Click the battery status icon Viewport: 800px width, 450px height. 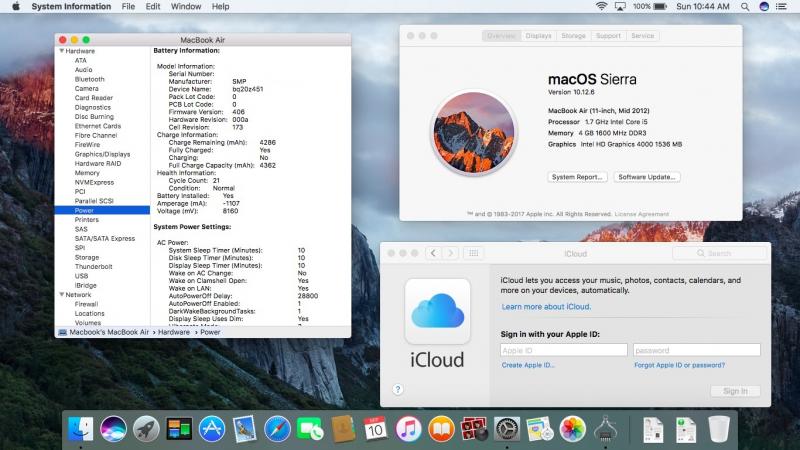660,7
